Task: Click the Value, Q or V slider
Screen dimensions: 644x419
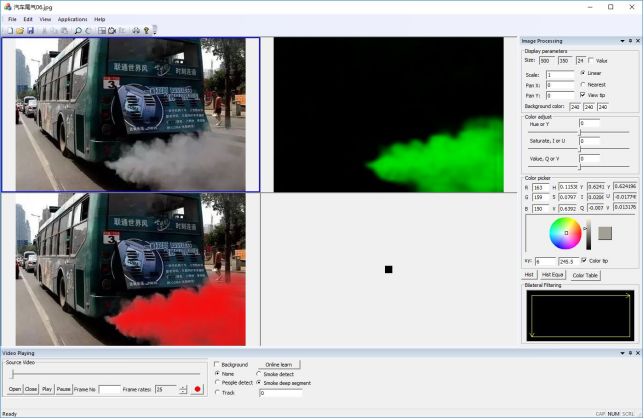Action: click(579, 167)
